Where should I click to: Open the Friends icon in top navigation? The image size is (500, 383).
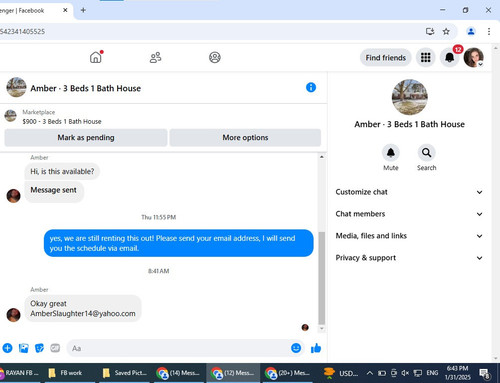(x=155, y=57)
